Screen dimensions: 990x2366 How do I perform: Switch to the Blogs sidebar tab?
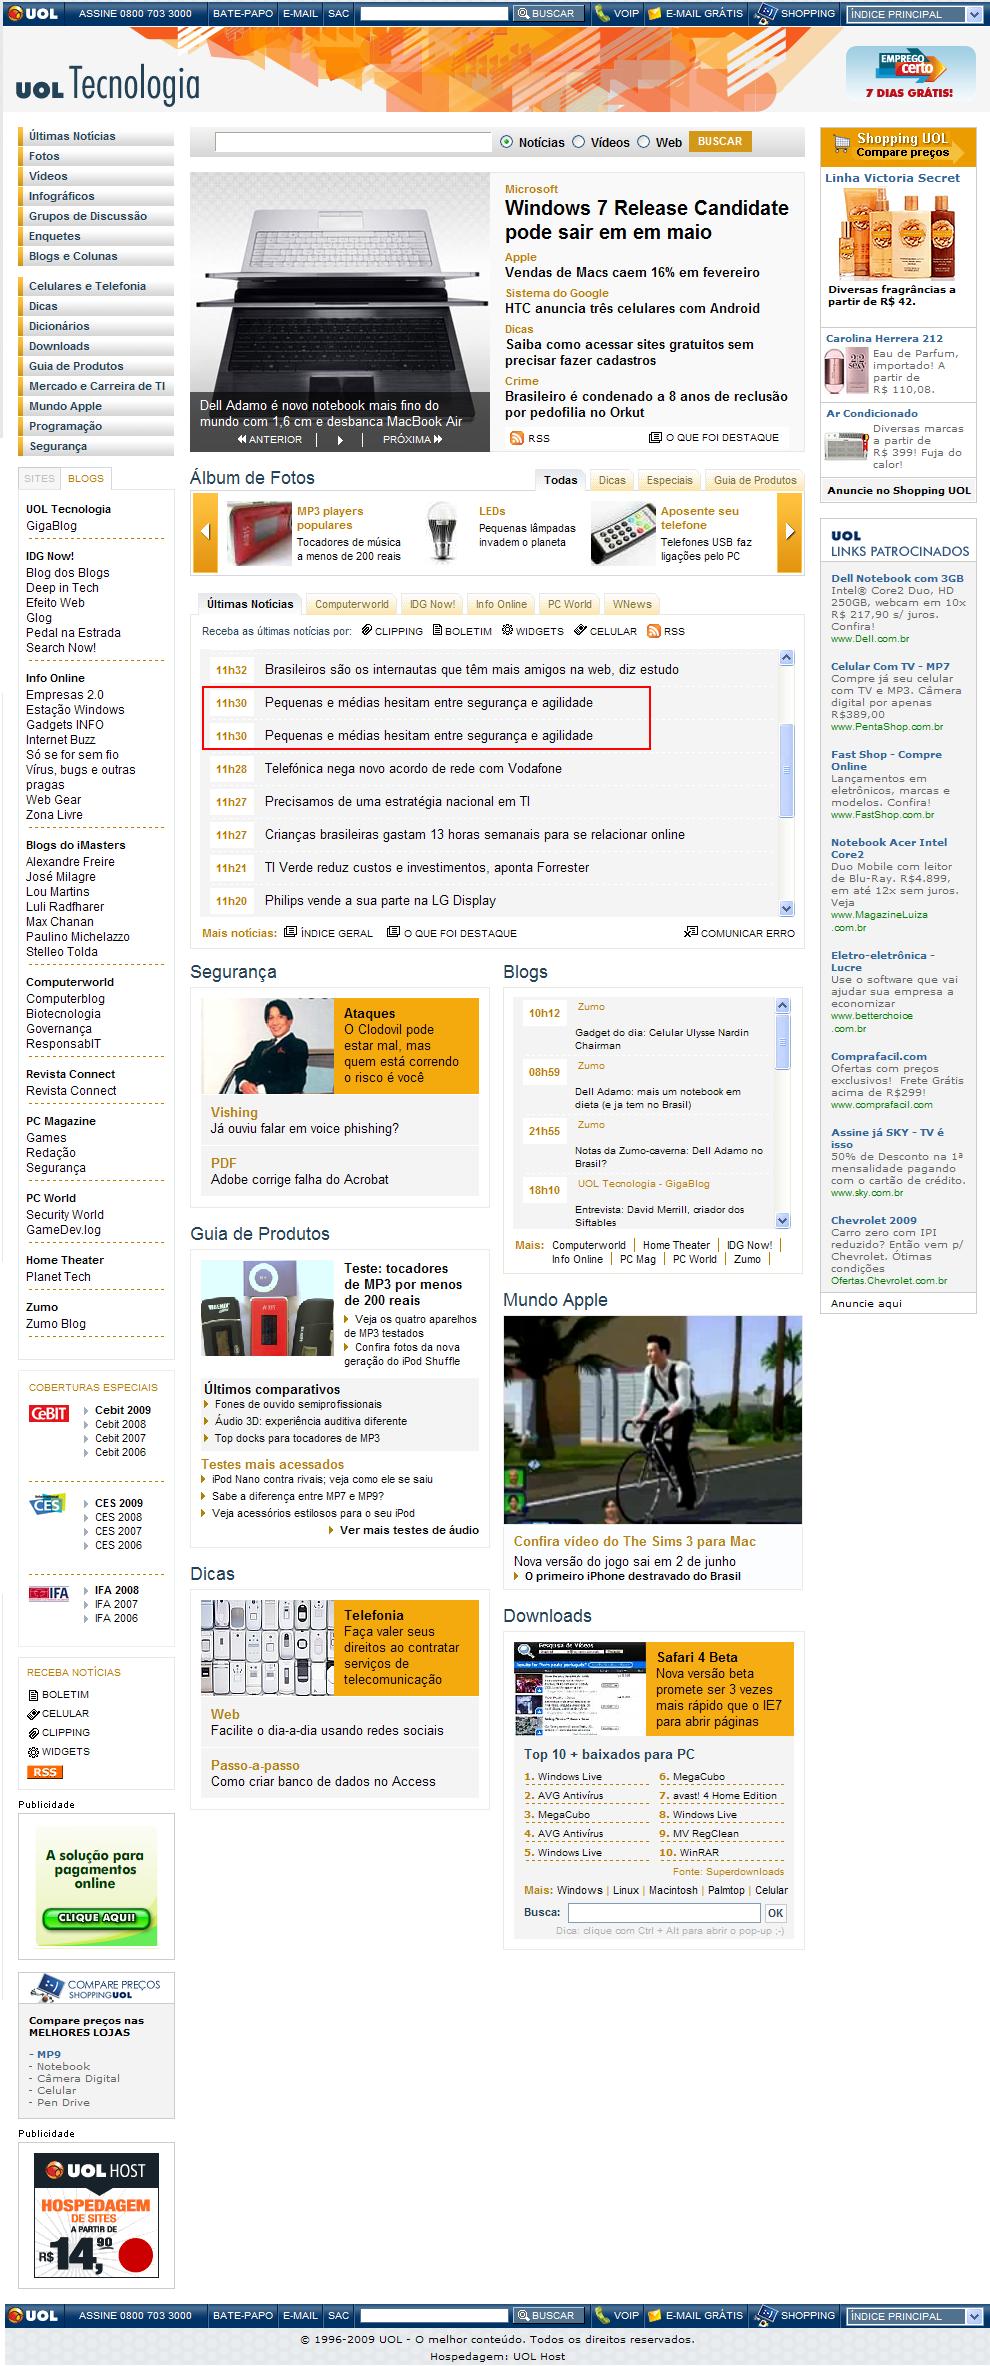[86, 479]
